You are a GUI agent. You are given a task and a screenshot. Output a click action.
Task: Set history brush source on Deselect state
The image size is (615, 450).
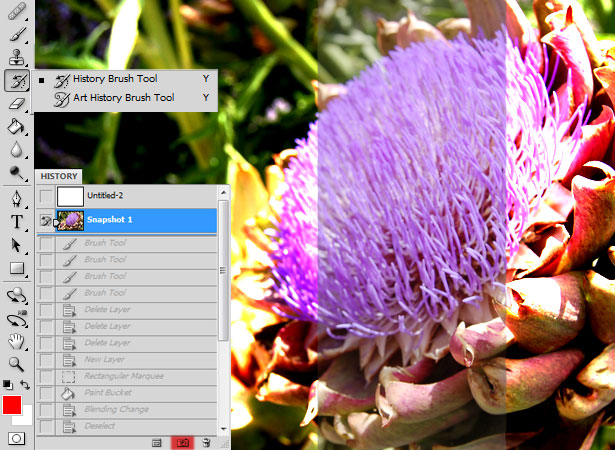pyautogui.click(x=46, y=426)
